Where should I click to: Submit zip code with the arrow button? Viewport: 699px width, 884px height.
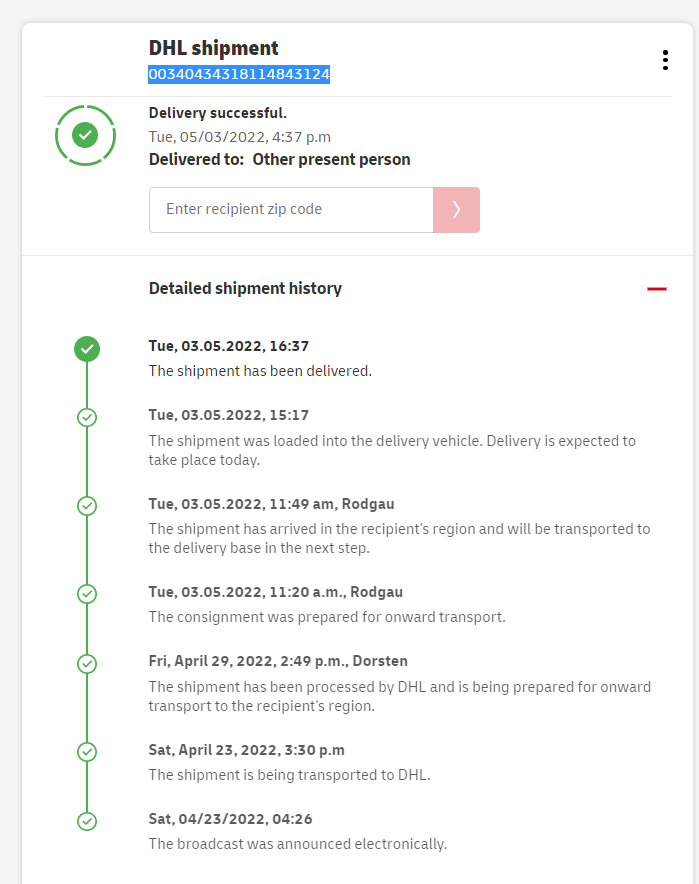456,210
